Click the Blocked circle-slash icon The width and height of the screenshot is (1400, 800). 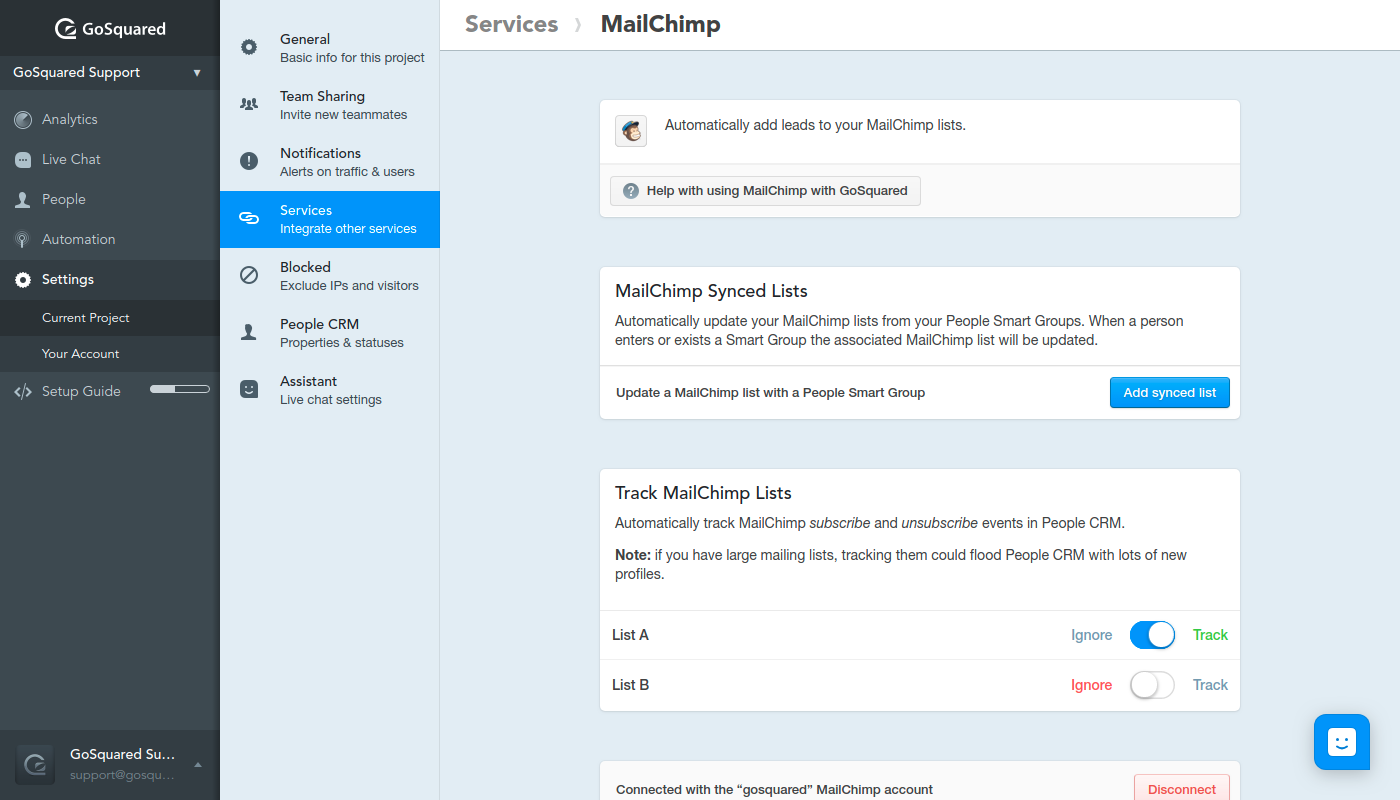coord(249,275)
